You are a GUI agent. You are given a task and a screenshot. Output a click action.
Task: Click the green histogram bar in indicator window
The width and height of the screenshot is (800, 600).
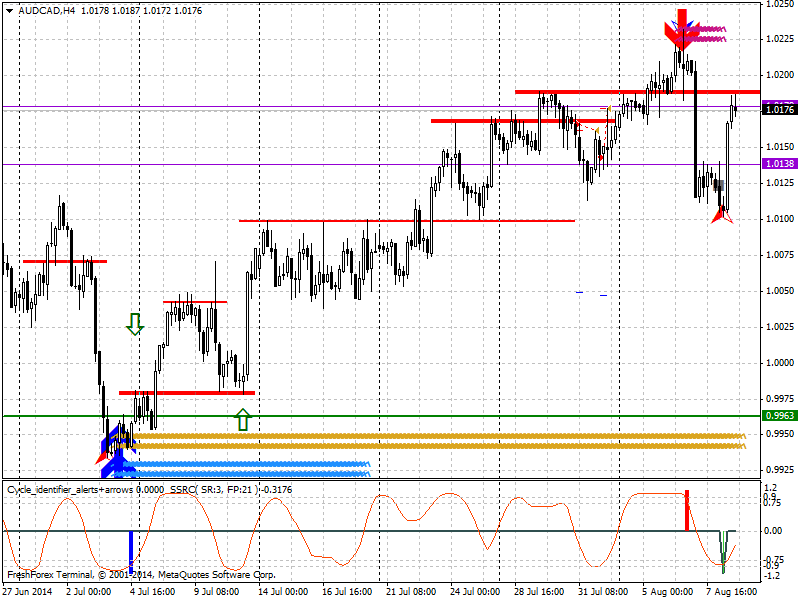[x=723, y=552]
